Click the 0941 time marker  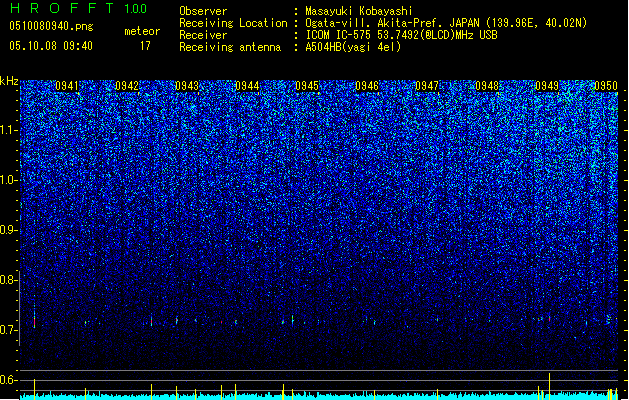(67, 86)
